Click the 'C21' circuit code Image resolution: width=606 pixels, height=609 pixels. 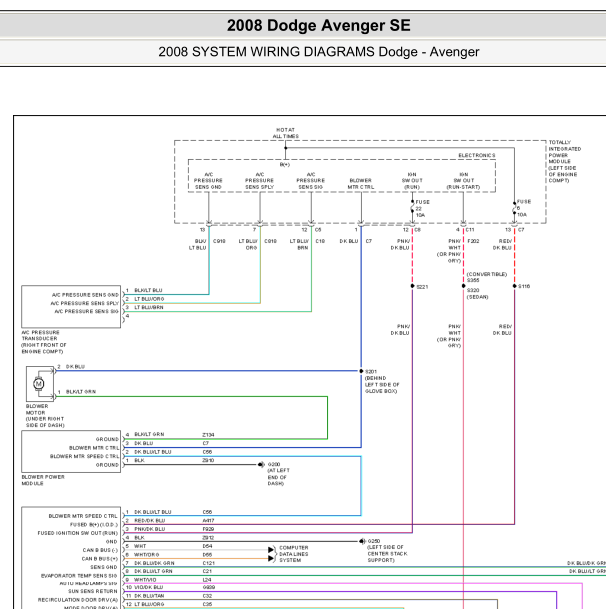click(x=207, y=571)
